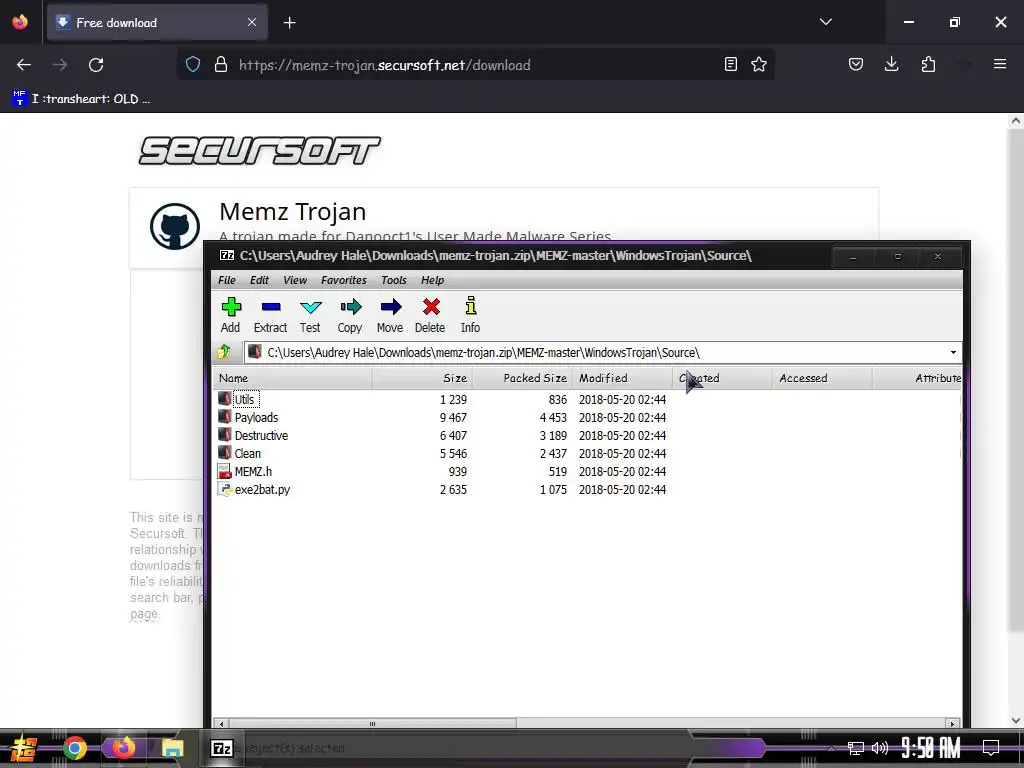Open the Help menu in 7-Zip
The image size is (1024, 768).
pyautogui.click(x=432, y=280)
